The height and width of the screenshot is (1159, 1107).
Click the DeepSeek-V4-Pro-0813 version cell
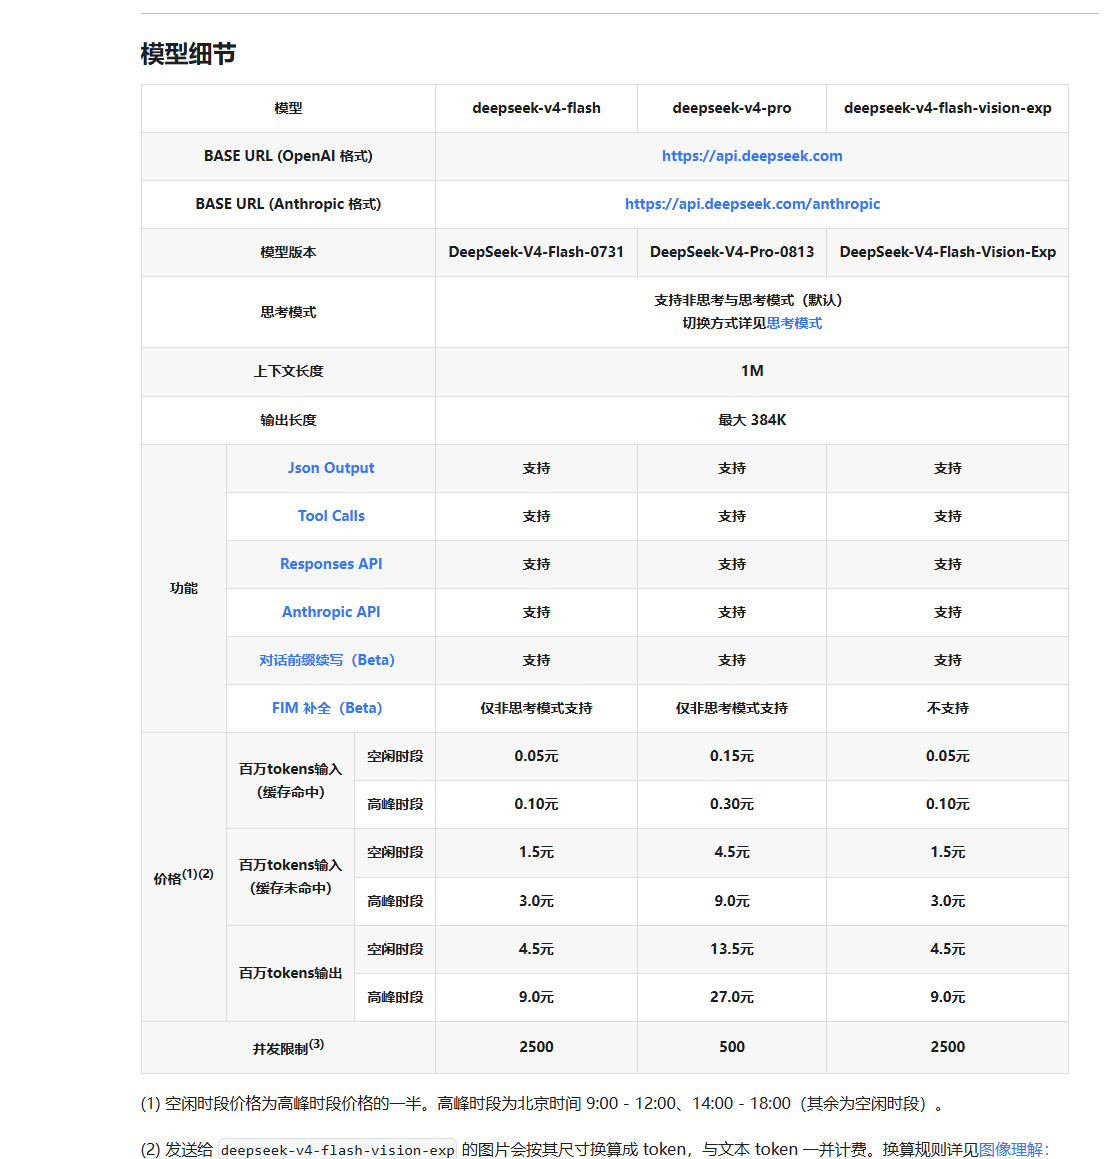point(732,252)
